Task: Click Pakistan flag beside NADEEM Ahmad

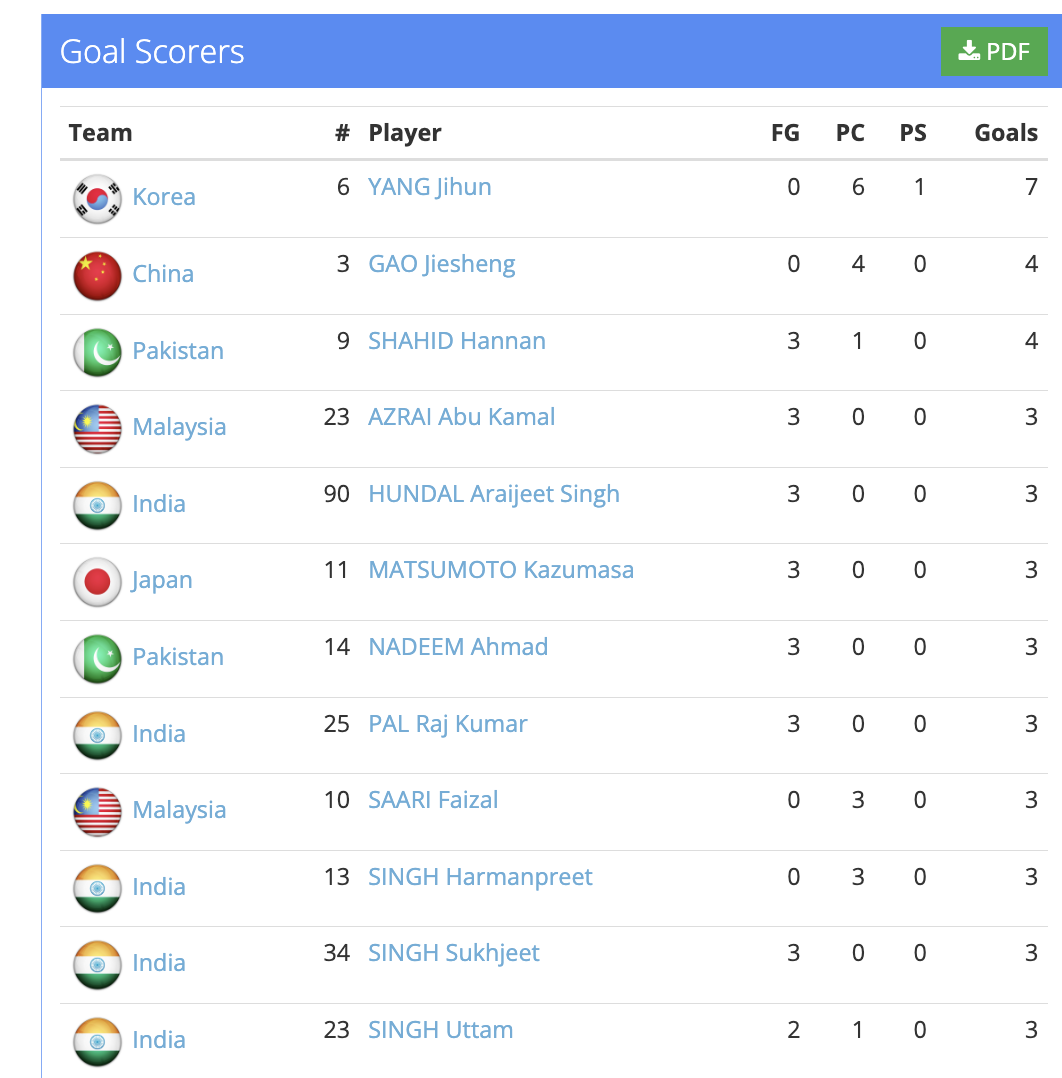Action: [97, 658]
